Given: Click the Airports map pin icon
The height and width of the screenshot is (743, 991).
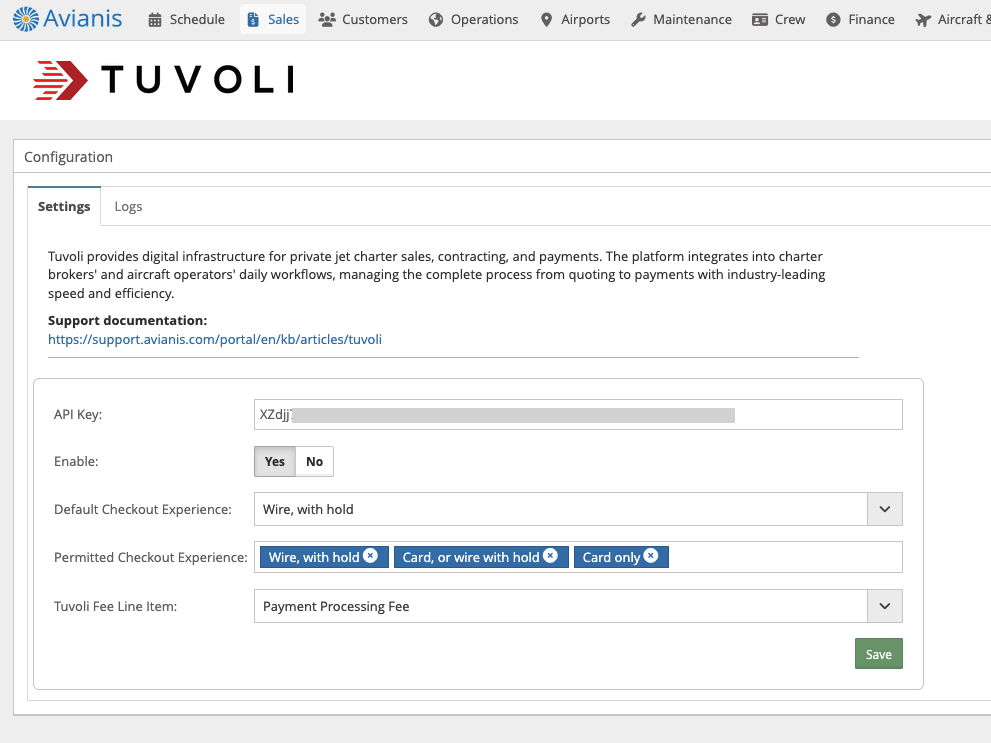Looking at the screenshot, I should (547, 20).
